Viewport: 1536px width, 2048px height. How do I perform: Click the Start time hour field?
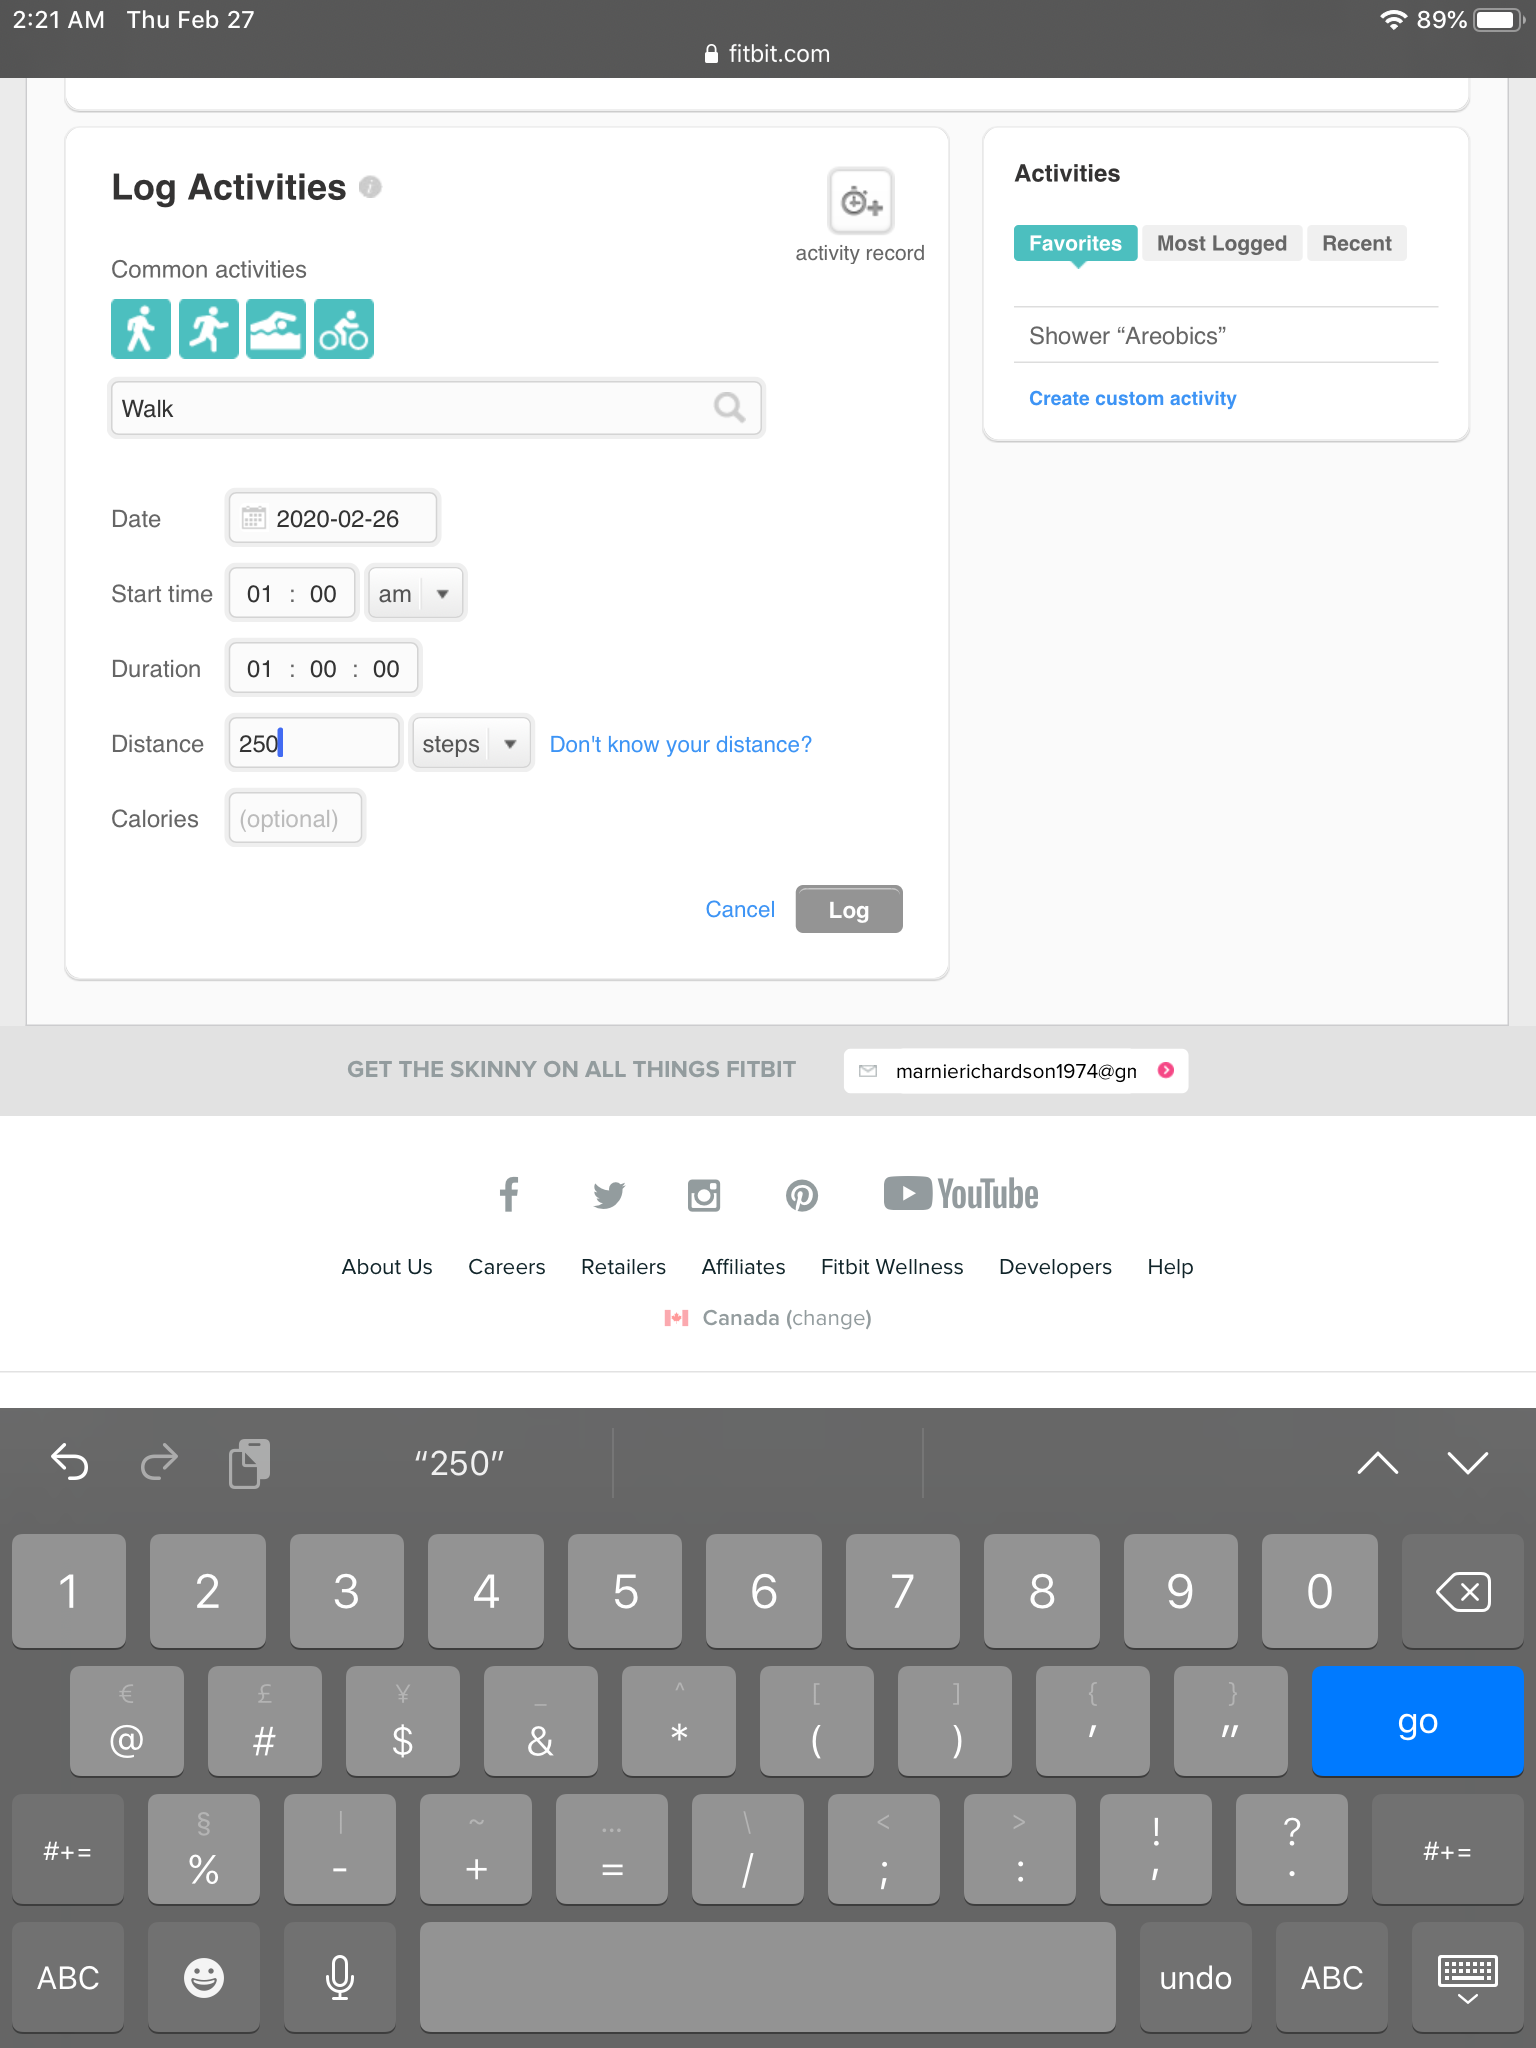(x=259, y=594)
